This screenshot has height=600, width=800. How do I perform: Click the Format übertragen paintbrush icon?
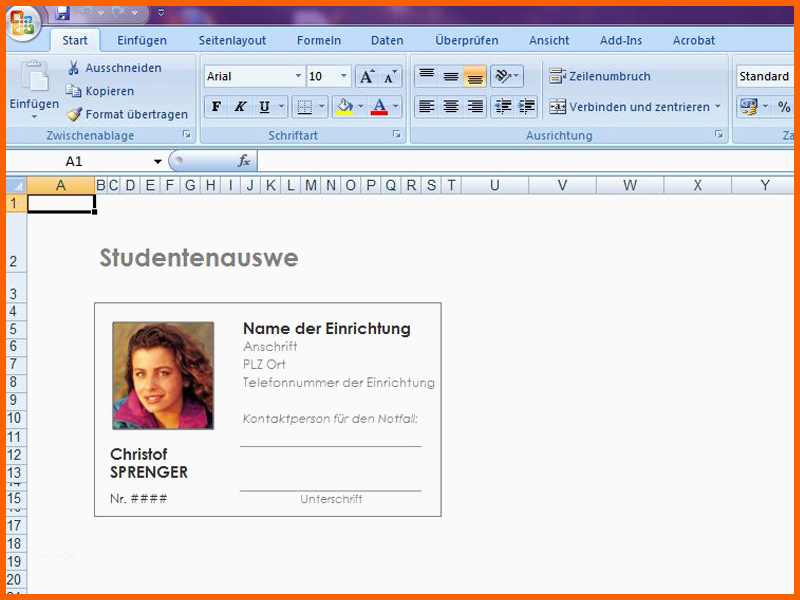coord(74,114)
